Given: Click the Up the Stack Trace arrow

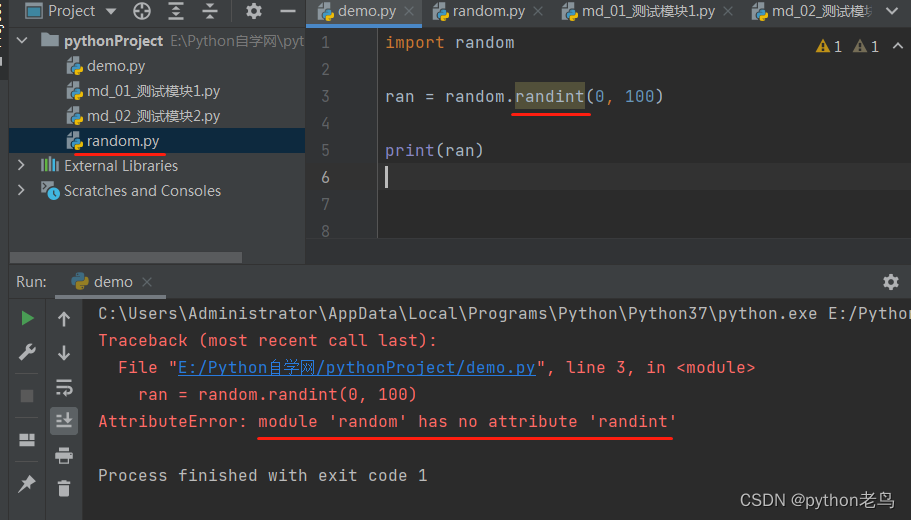Looking at the screenshot, I should 64,318.
